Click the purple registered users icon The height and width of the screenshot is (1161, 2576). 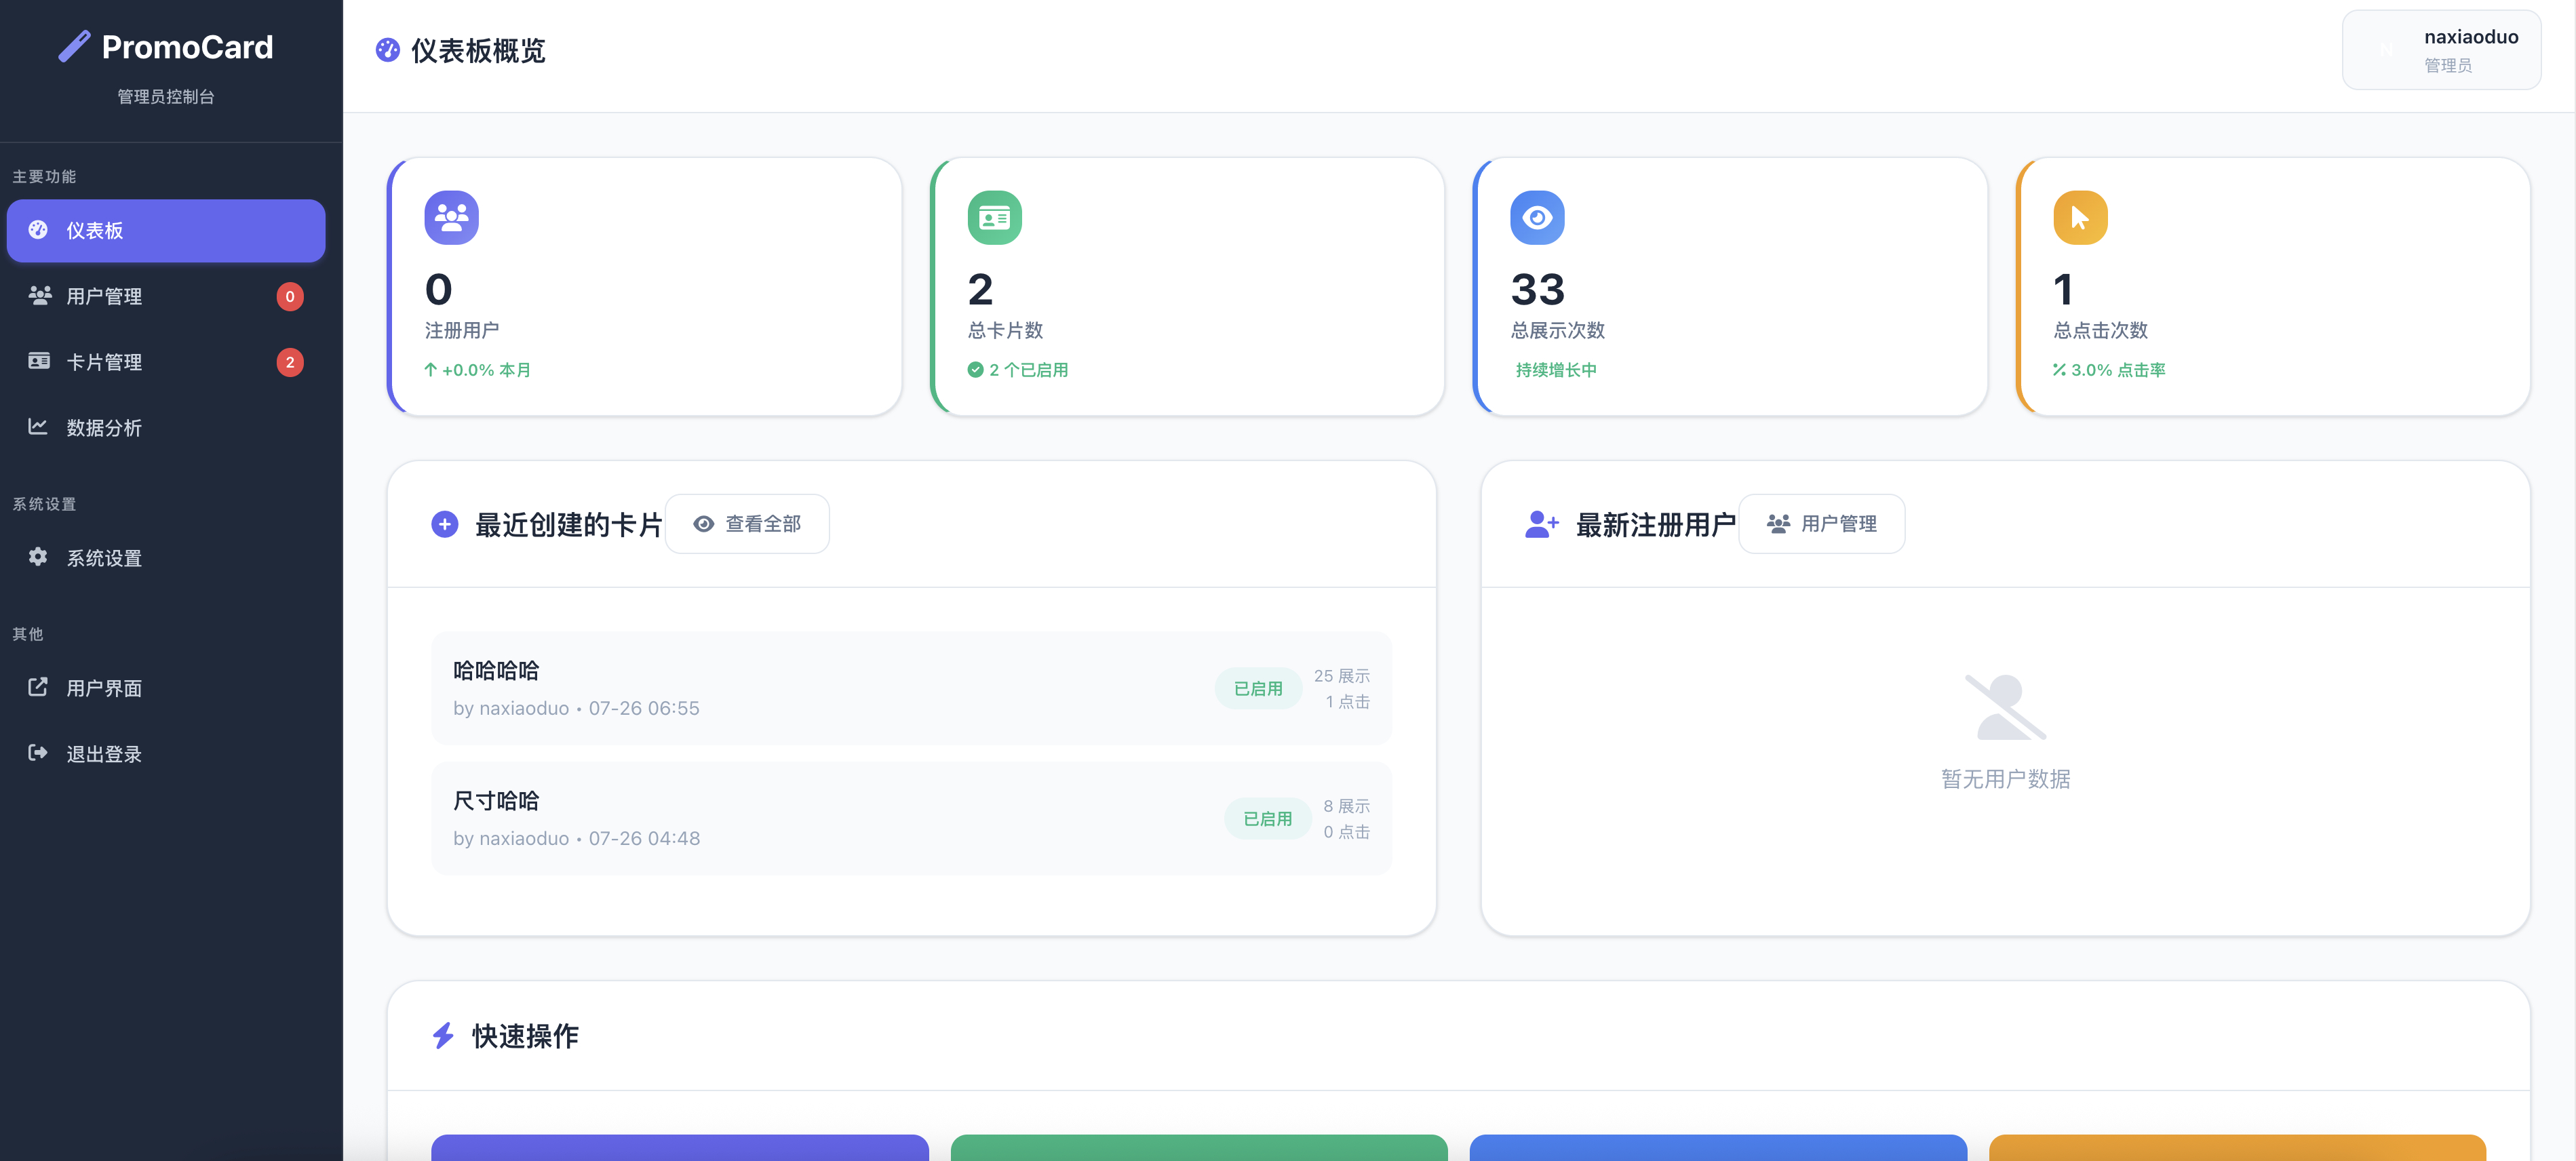(x=451, y=217)
